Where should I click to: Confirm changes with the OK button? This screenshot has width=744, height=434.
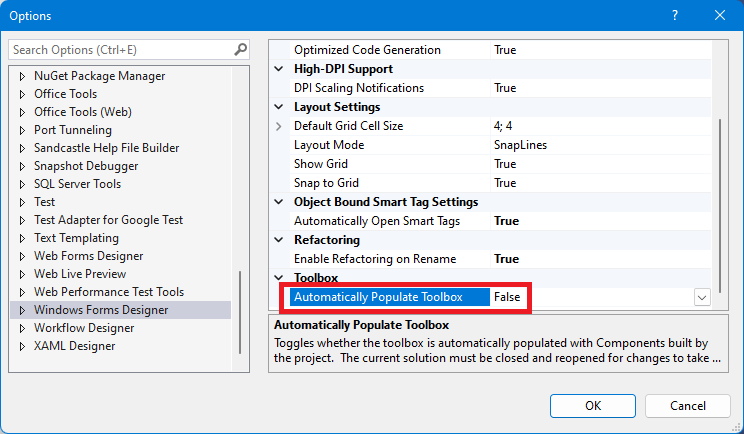pos(593,406)
